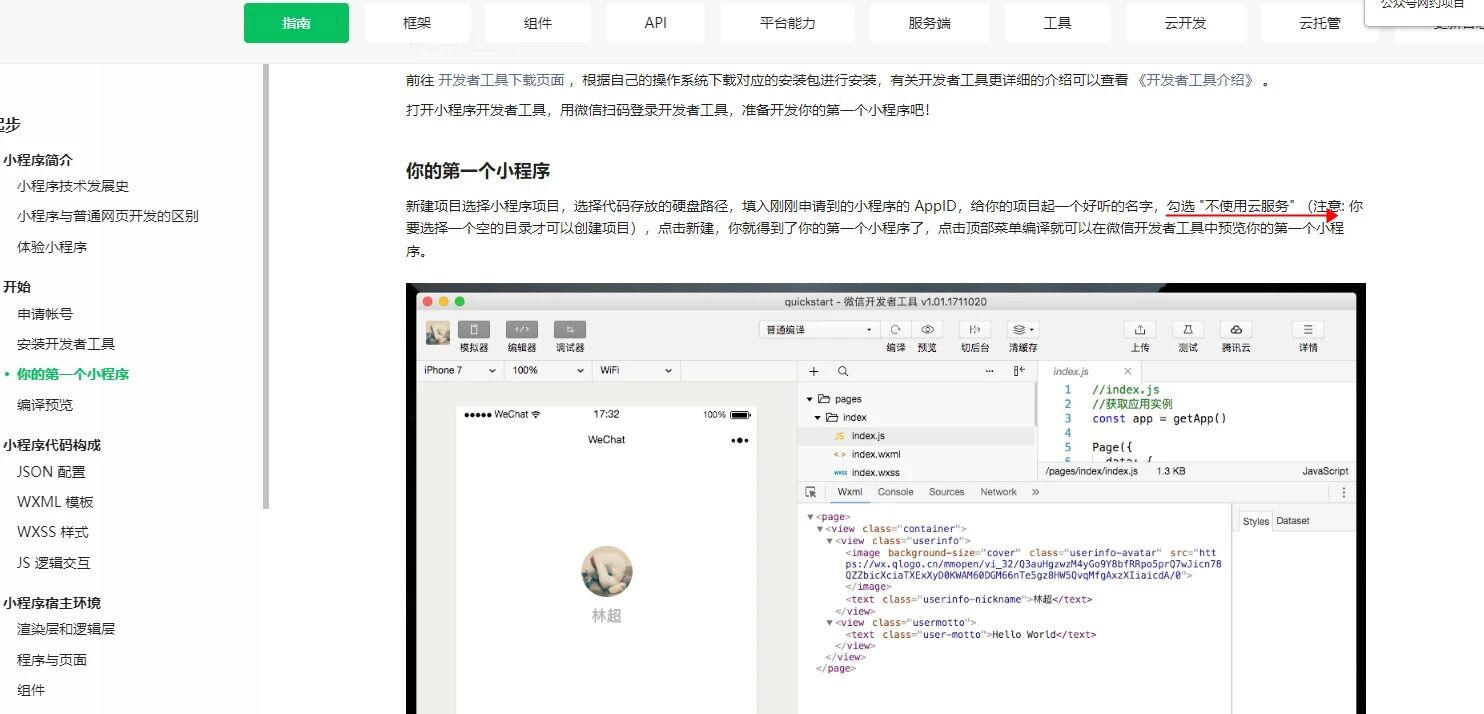
Task: Click the plus icon above the file tree
Action: point(814,371)
